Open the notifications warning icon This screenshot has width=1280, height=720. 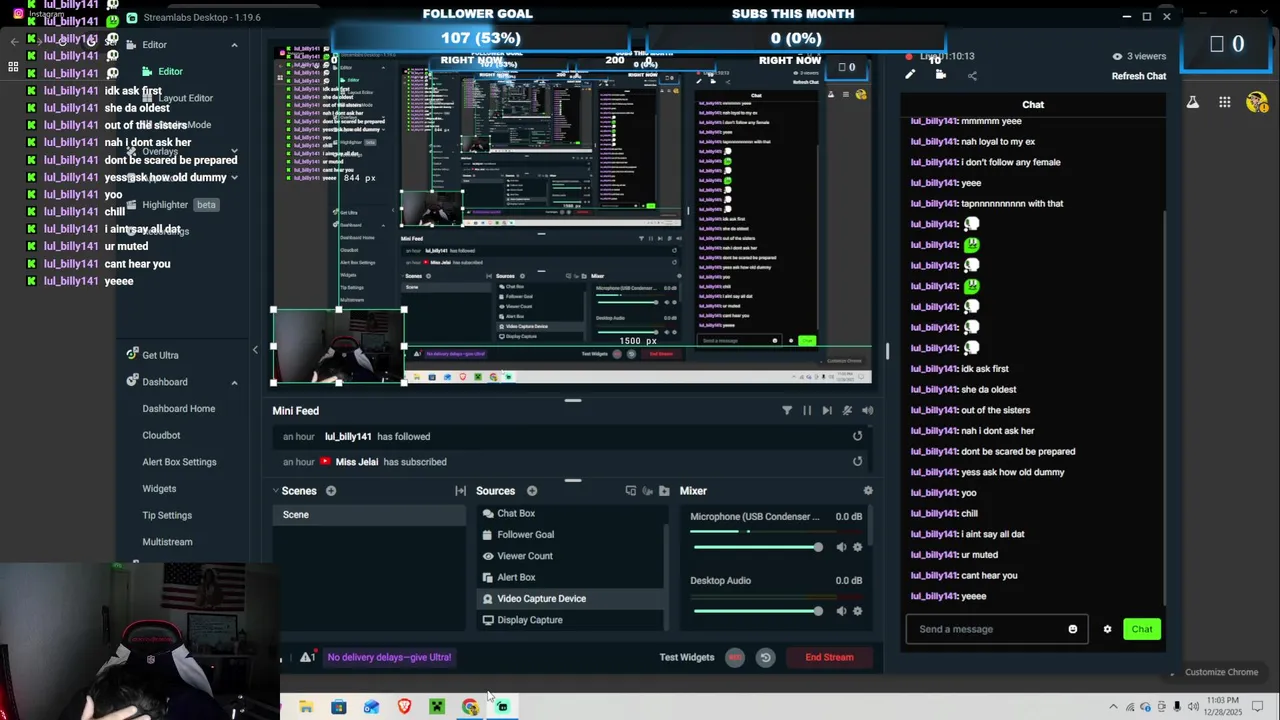click(x=307, y=657)
